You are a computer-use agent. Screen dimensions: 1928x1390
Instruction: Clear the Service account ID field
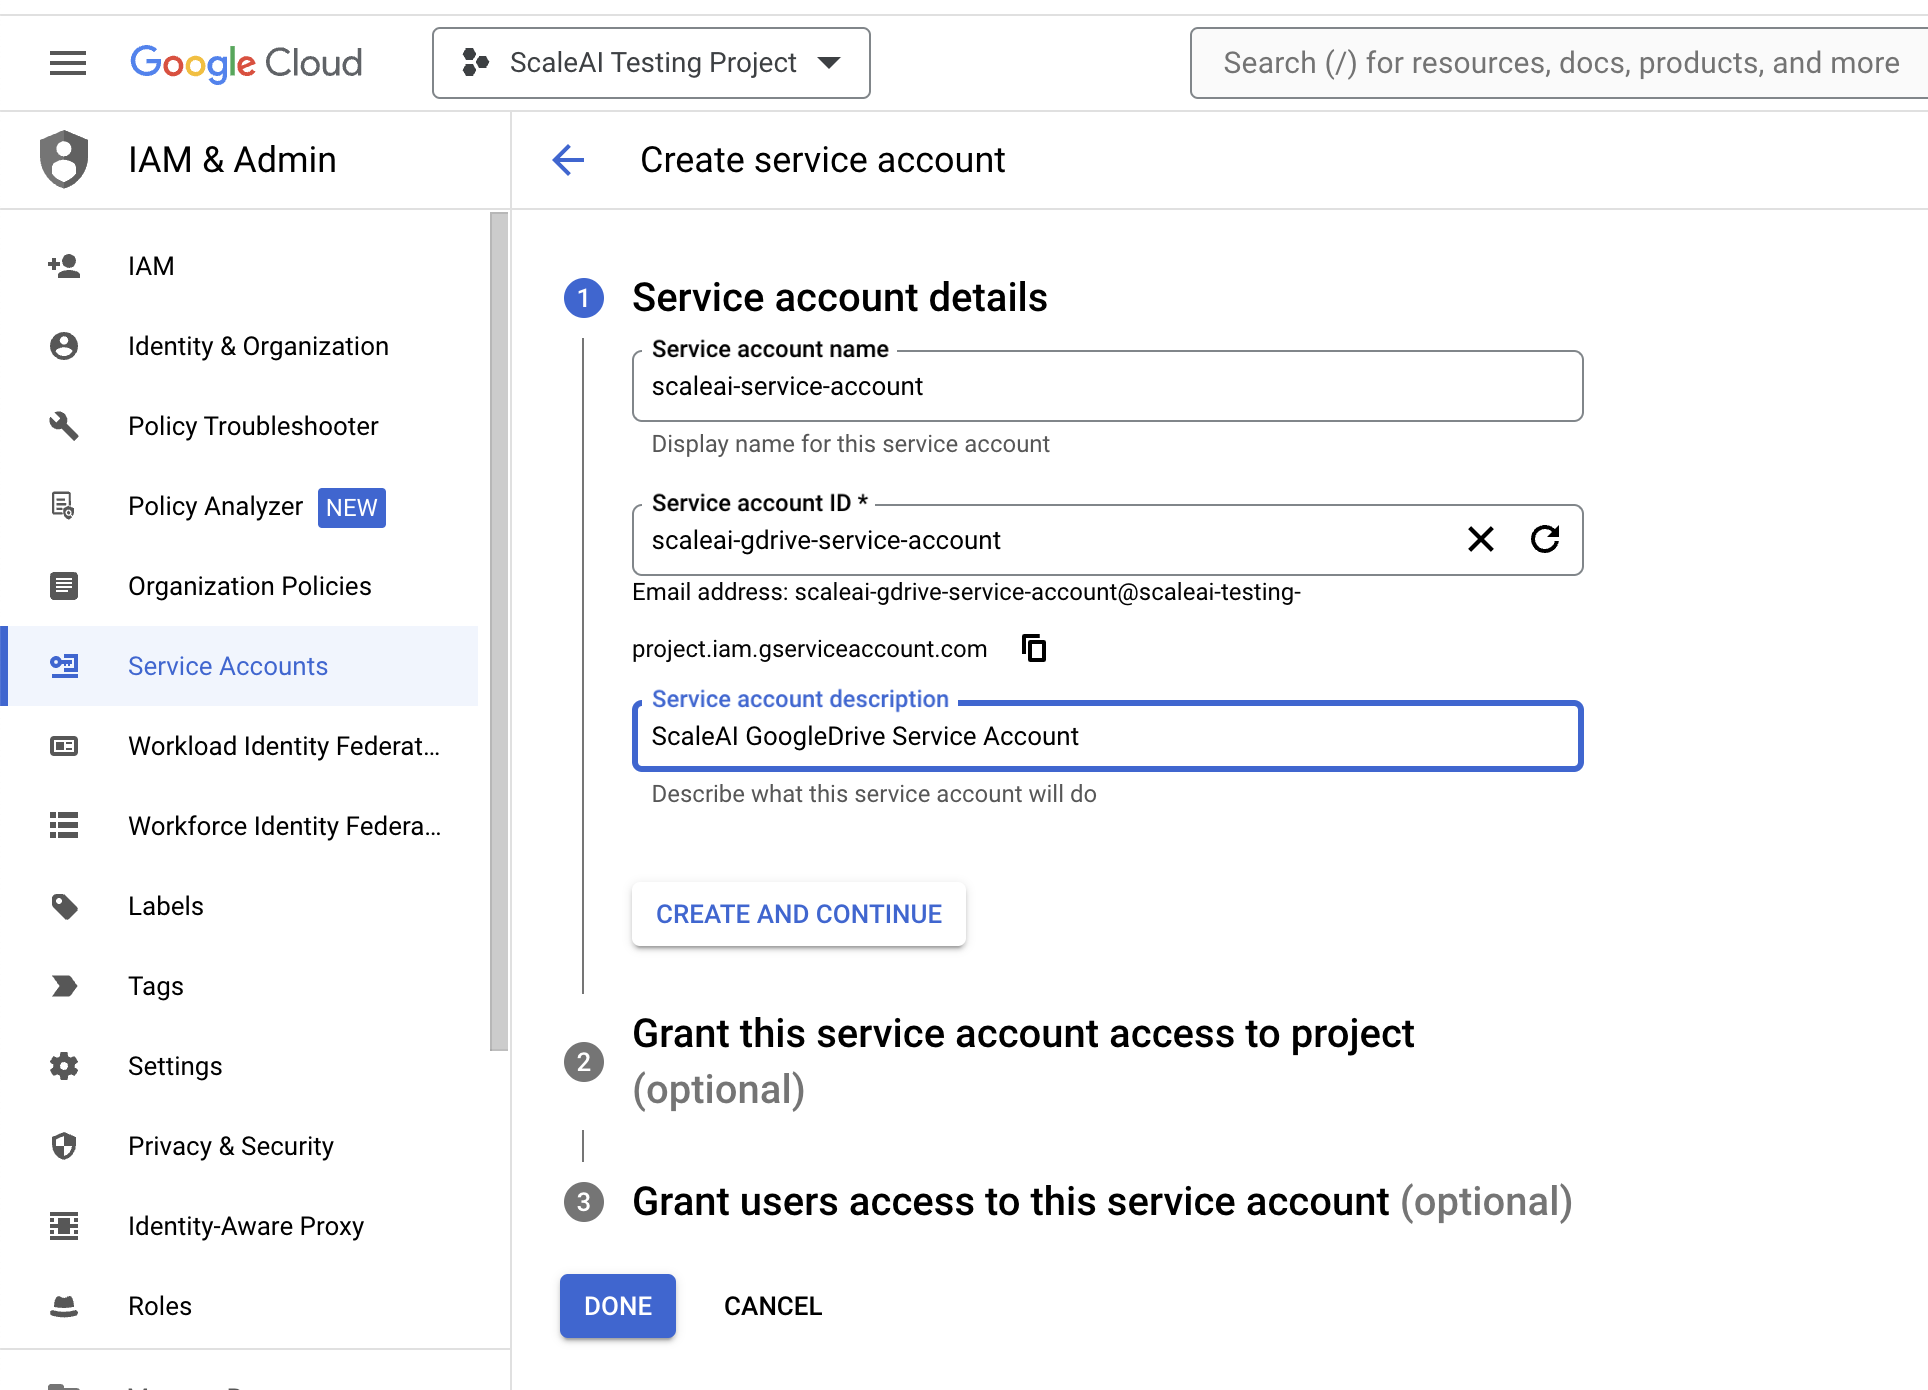[1481, 539]
